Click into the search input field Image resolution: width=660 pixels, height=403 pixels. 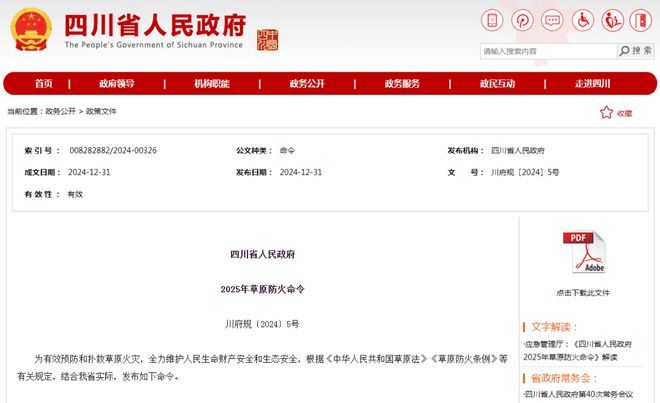(548, 51)
